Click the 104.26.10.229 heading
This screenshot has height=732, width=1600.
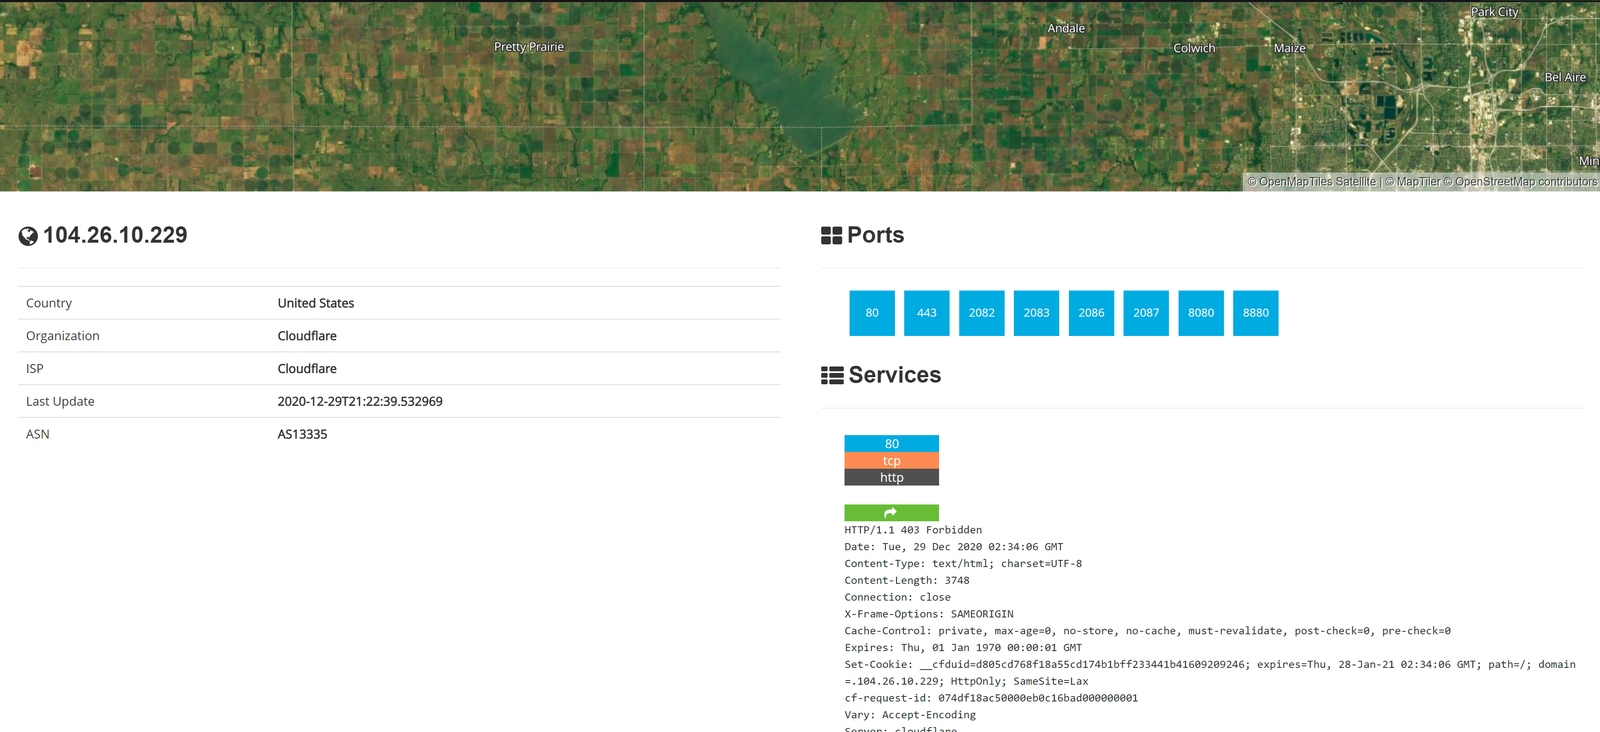(x=115, y=235)
